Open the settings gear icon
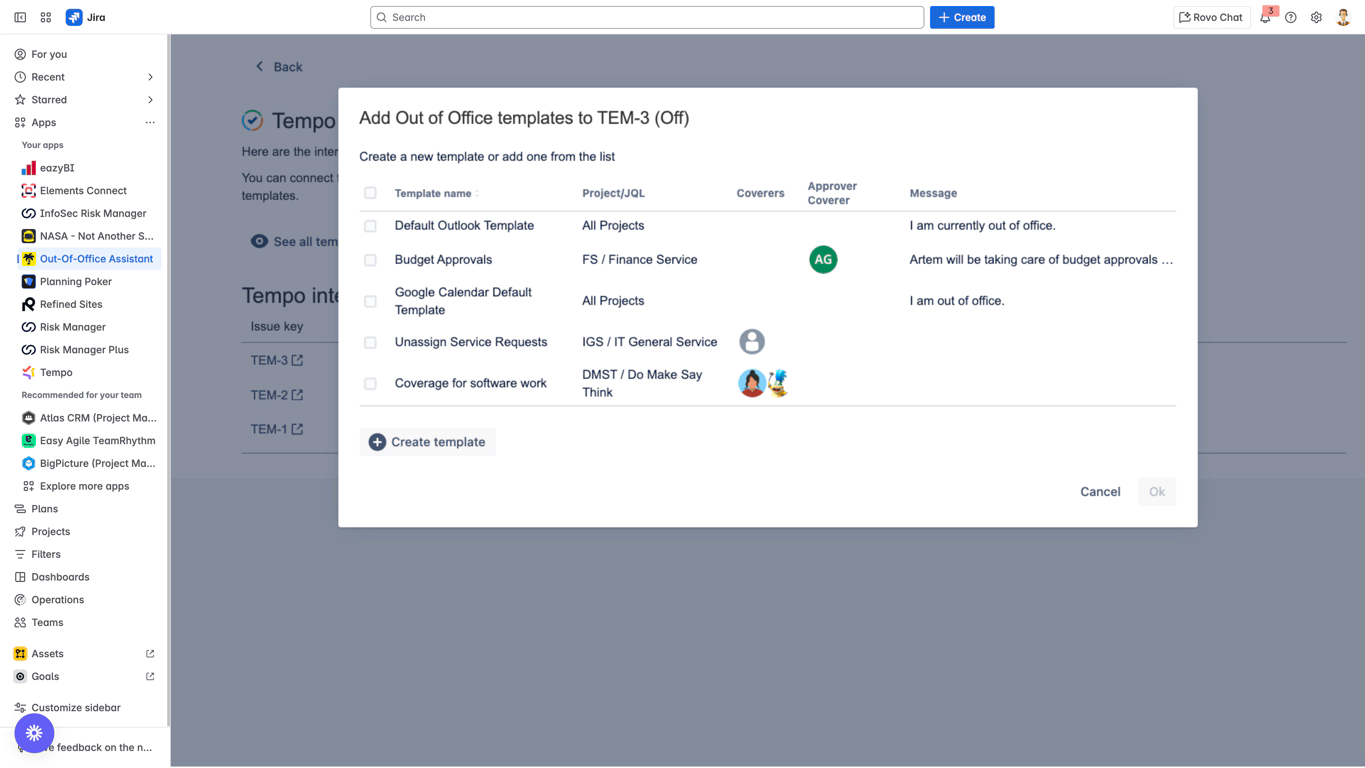The height and width of the screenshot is (768, 1365). (1316, 18)
